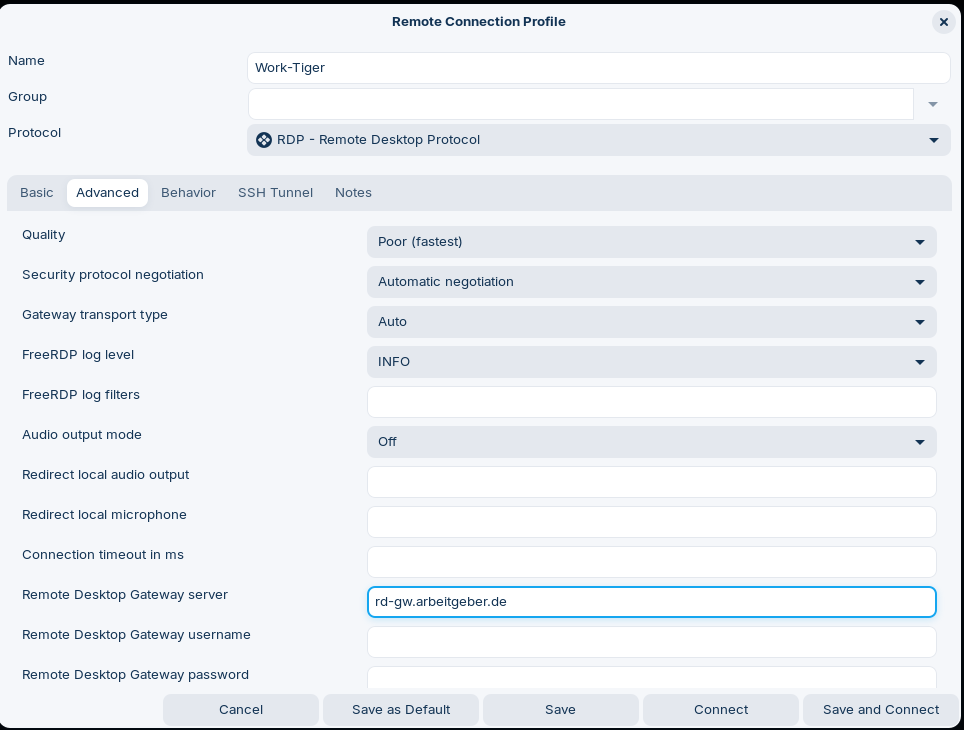Focus the FreeRDP log filters field

point(651,402)
